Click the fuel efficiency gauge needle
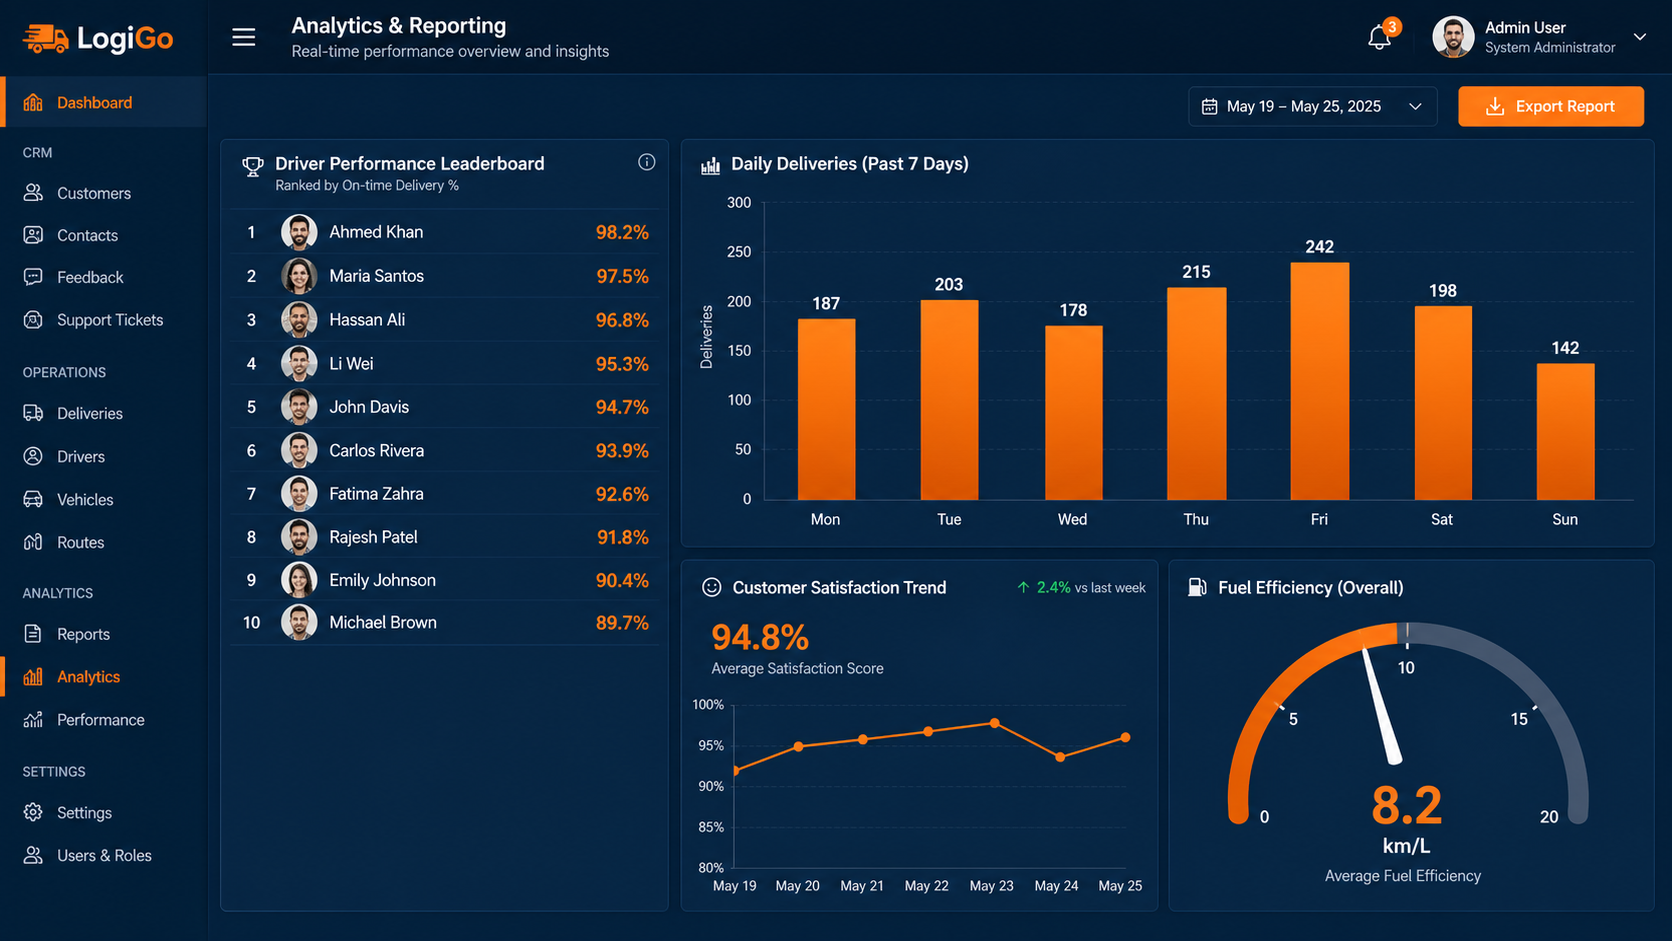Image resolution: width=1672 pixels, height=941 pixels. click(x=1382, y=707)
